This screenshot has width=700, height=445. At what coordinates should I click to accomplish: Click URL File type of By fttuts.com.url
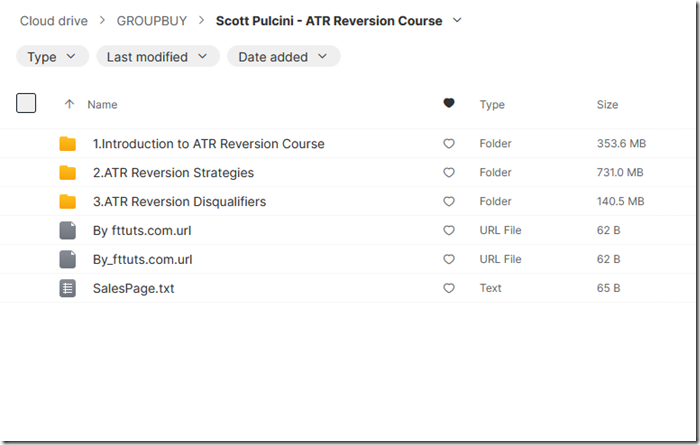point(500,230)
